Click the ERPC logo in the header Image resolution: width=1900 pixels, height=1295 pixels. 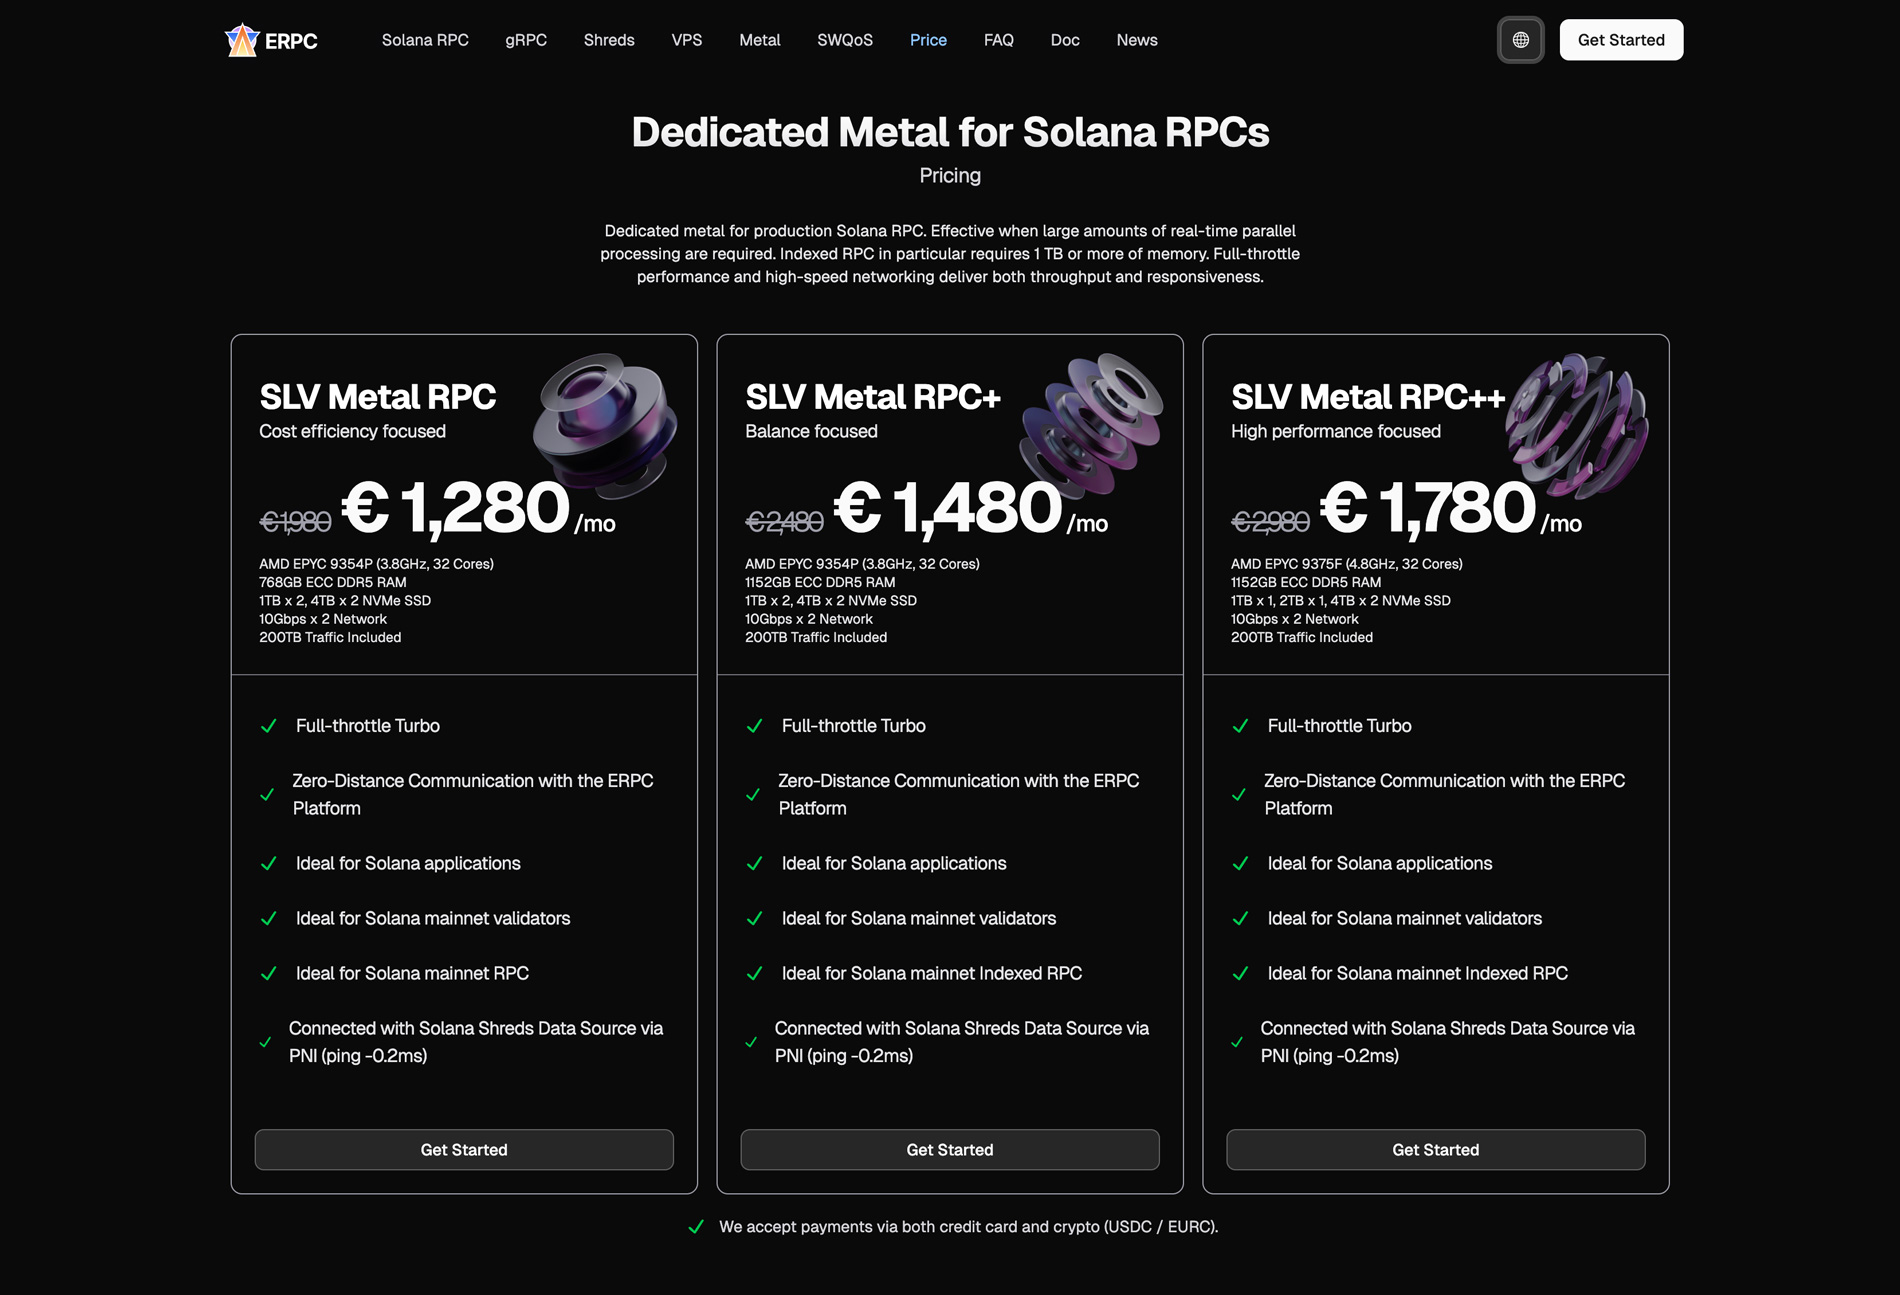pos(270,40)
